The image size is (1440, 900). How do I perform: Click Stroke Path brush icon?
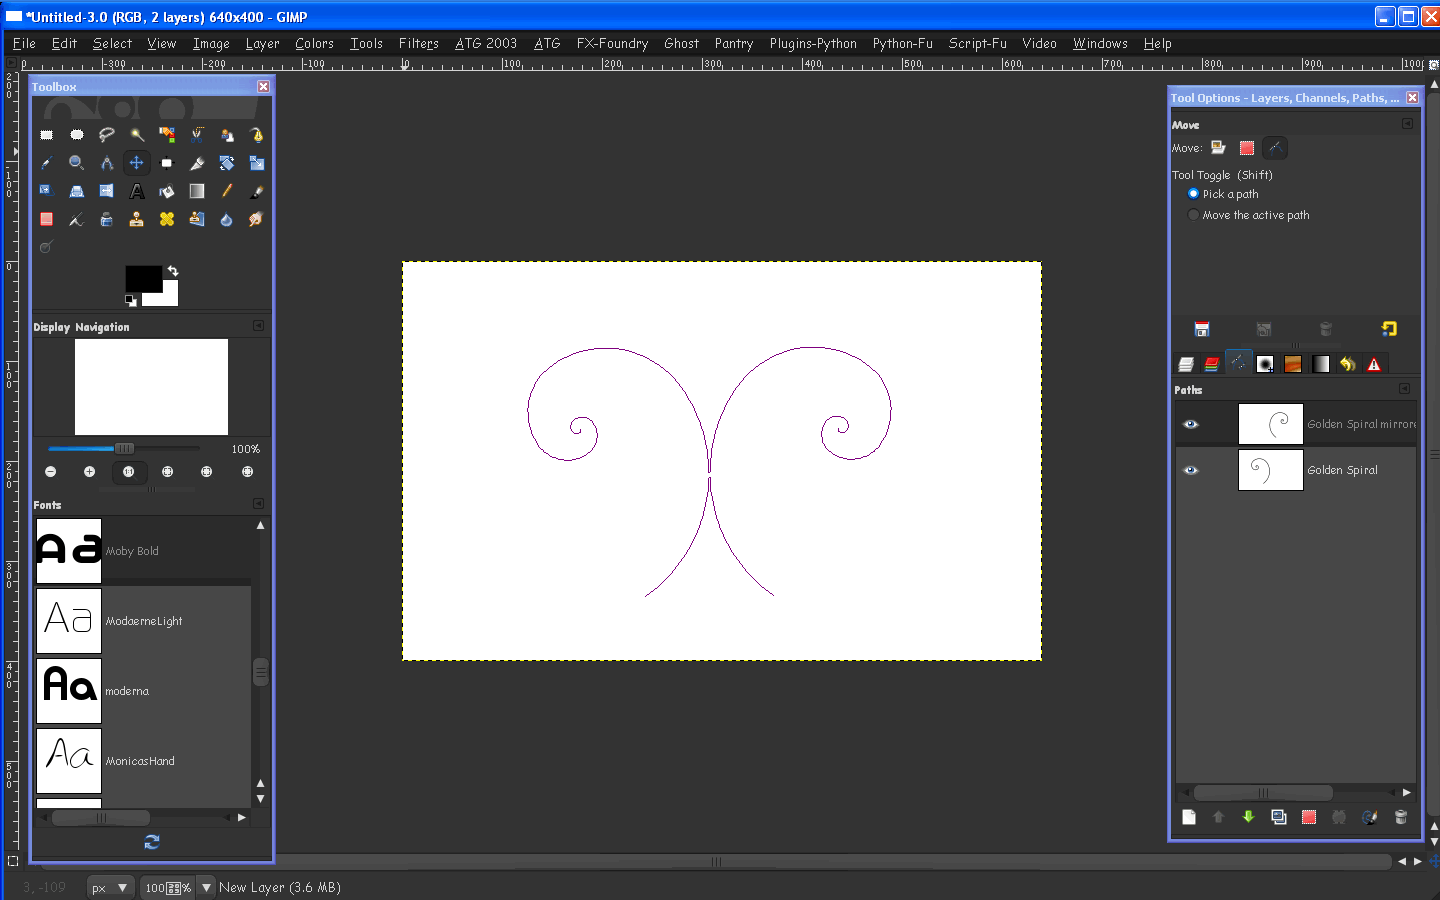tap(1369, 817)
